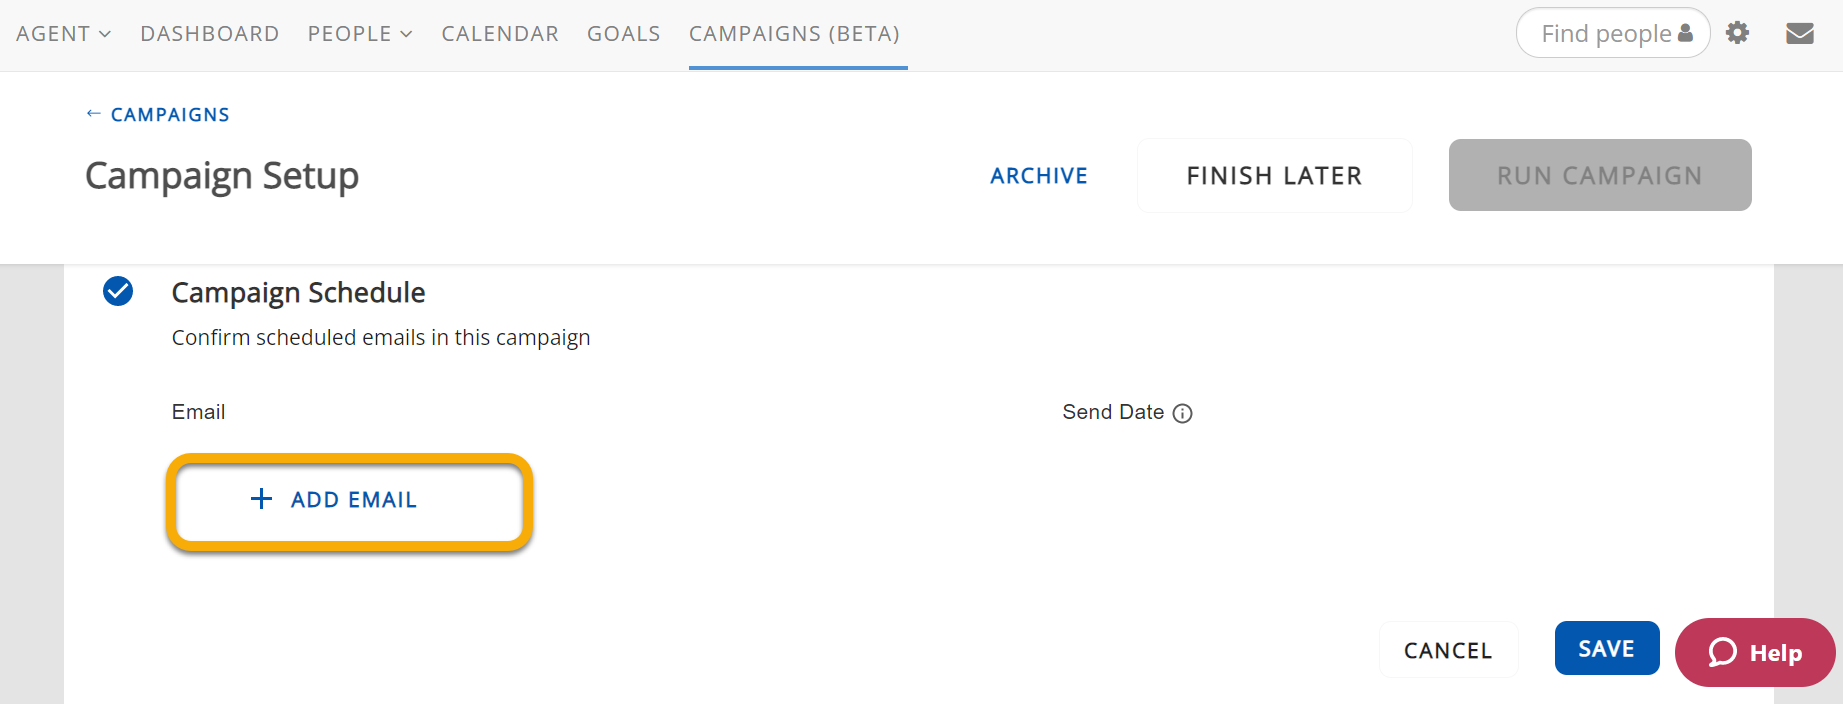The width and height of the screenshot is (1843, 704).
Task: Expand the PEOPLE dropdown menu
Action: pyautogui.click(x=360, y=34)
